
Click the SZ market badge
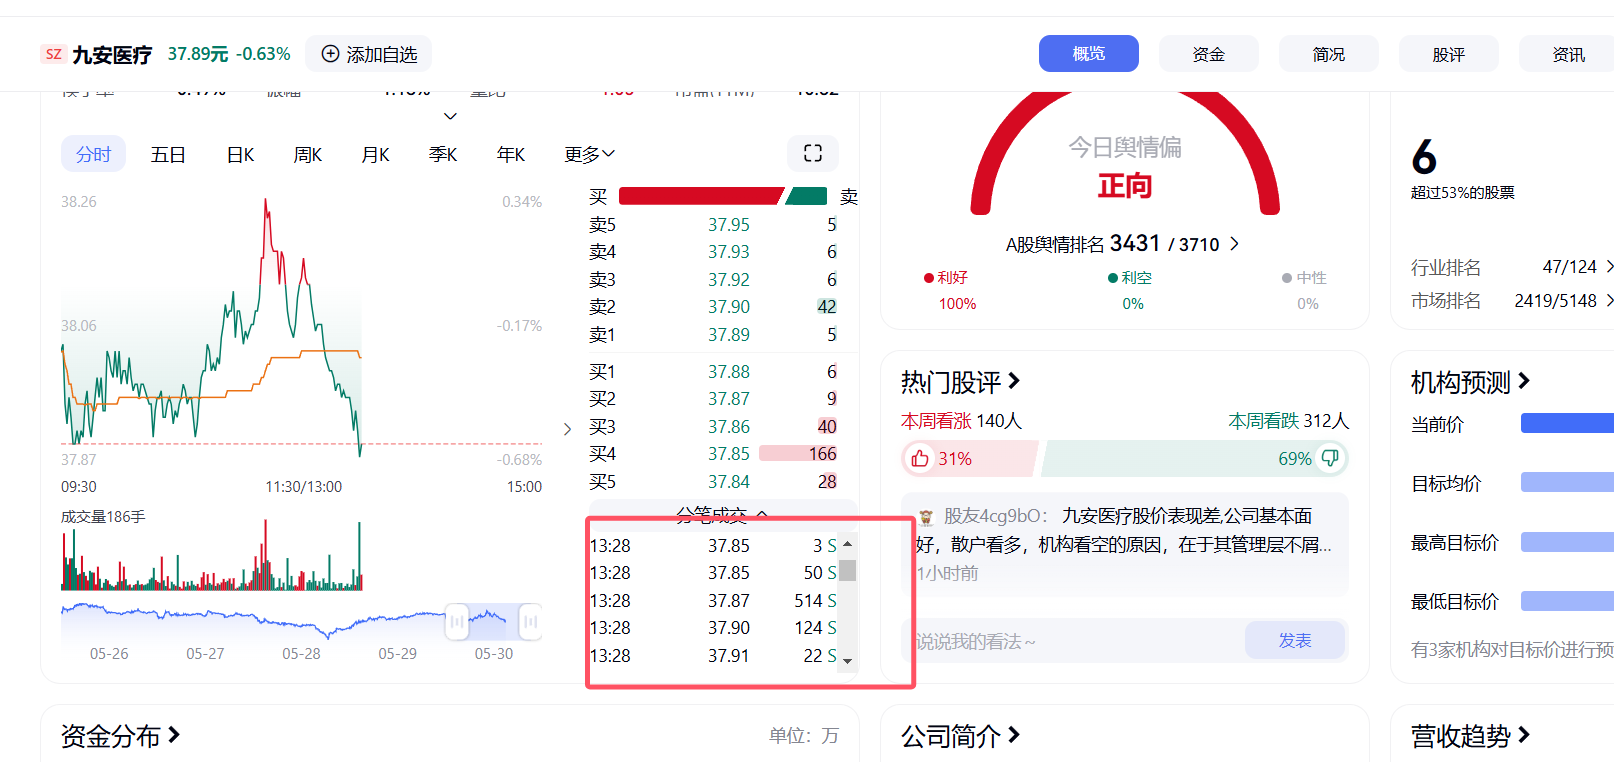pos(54,54)
